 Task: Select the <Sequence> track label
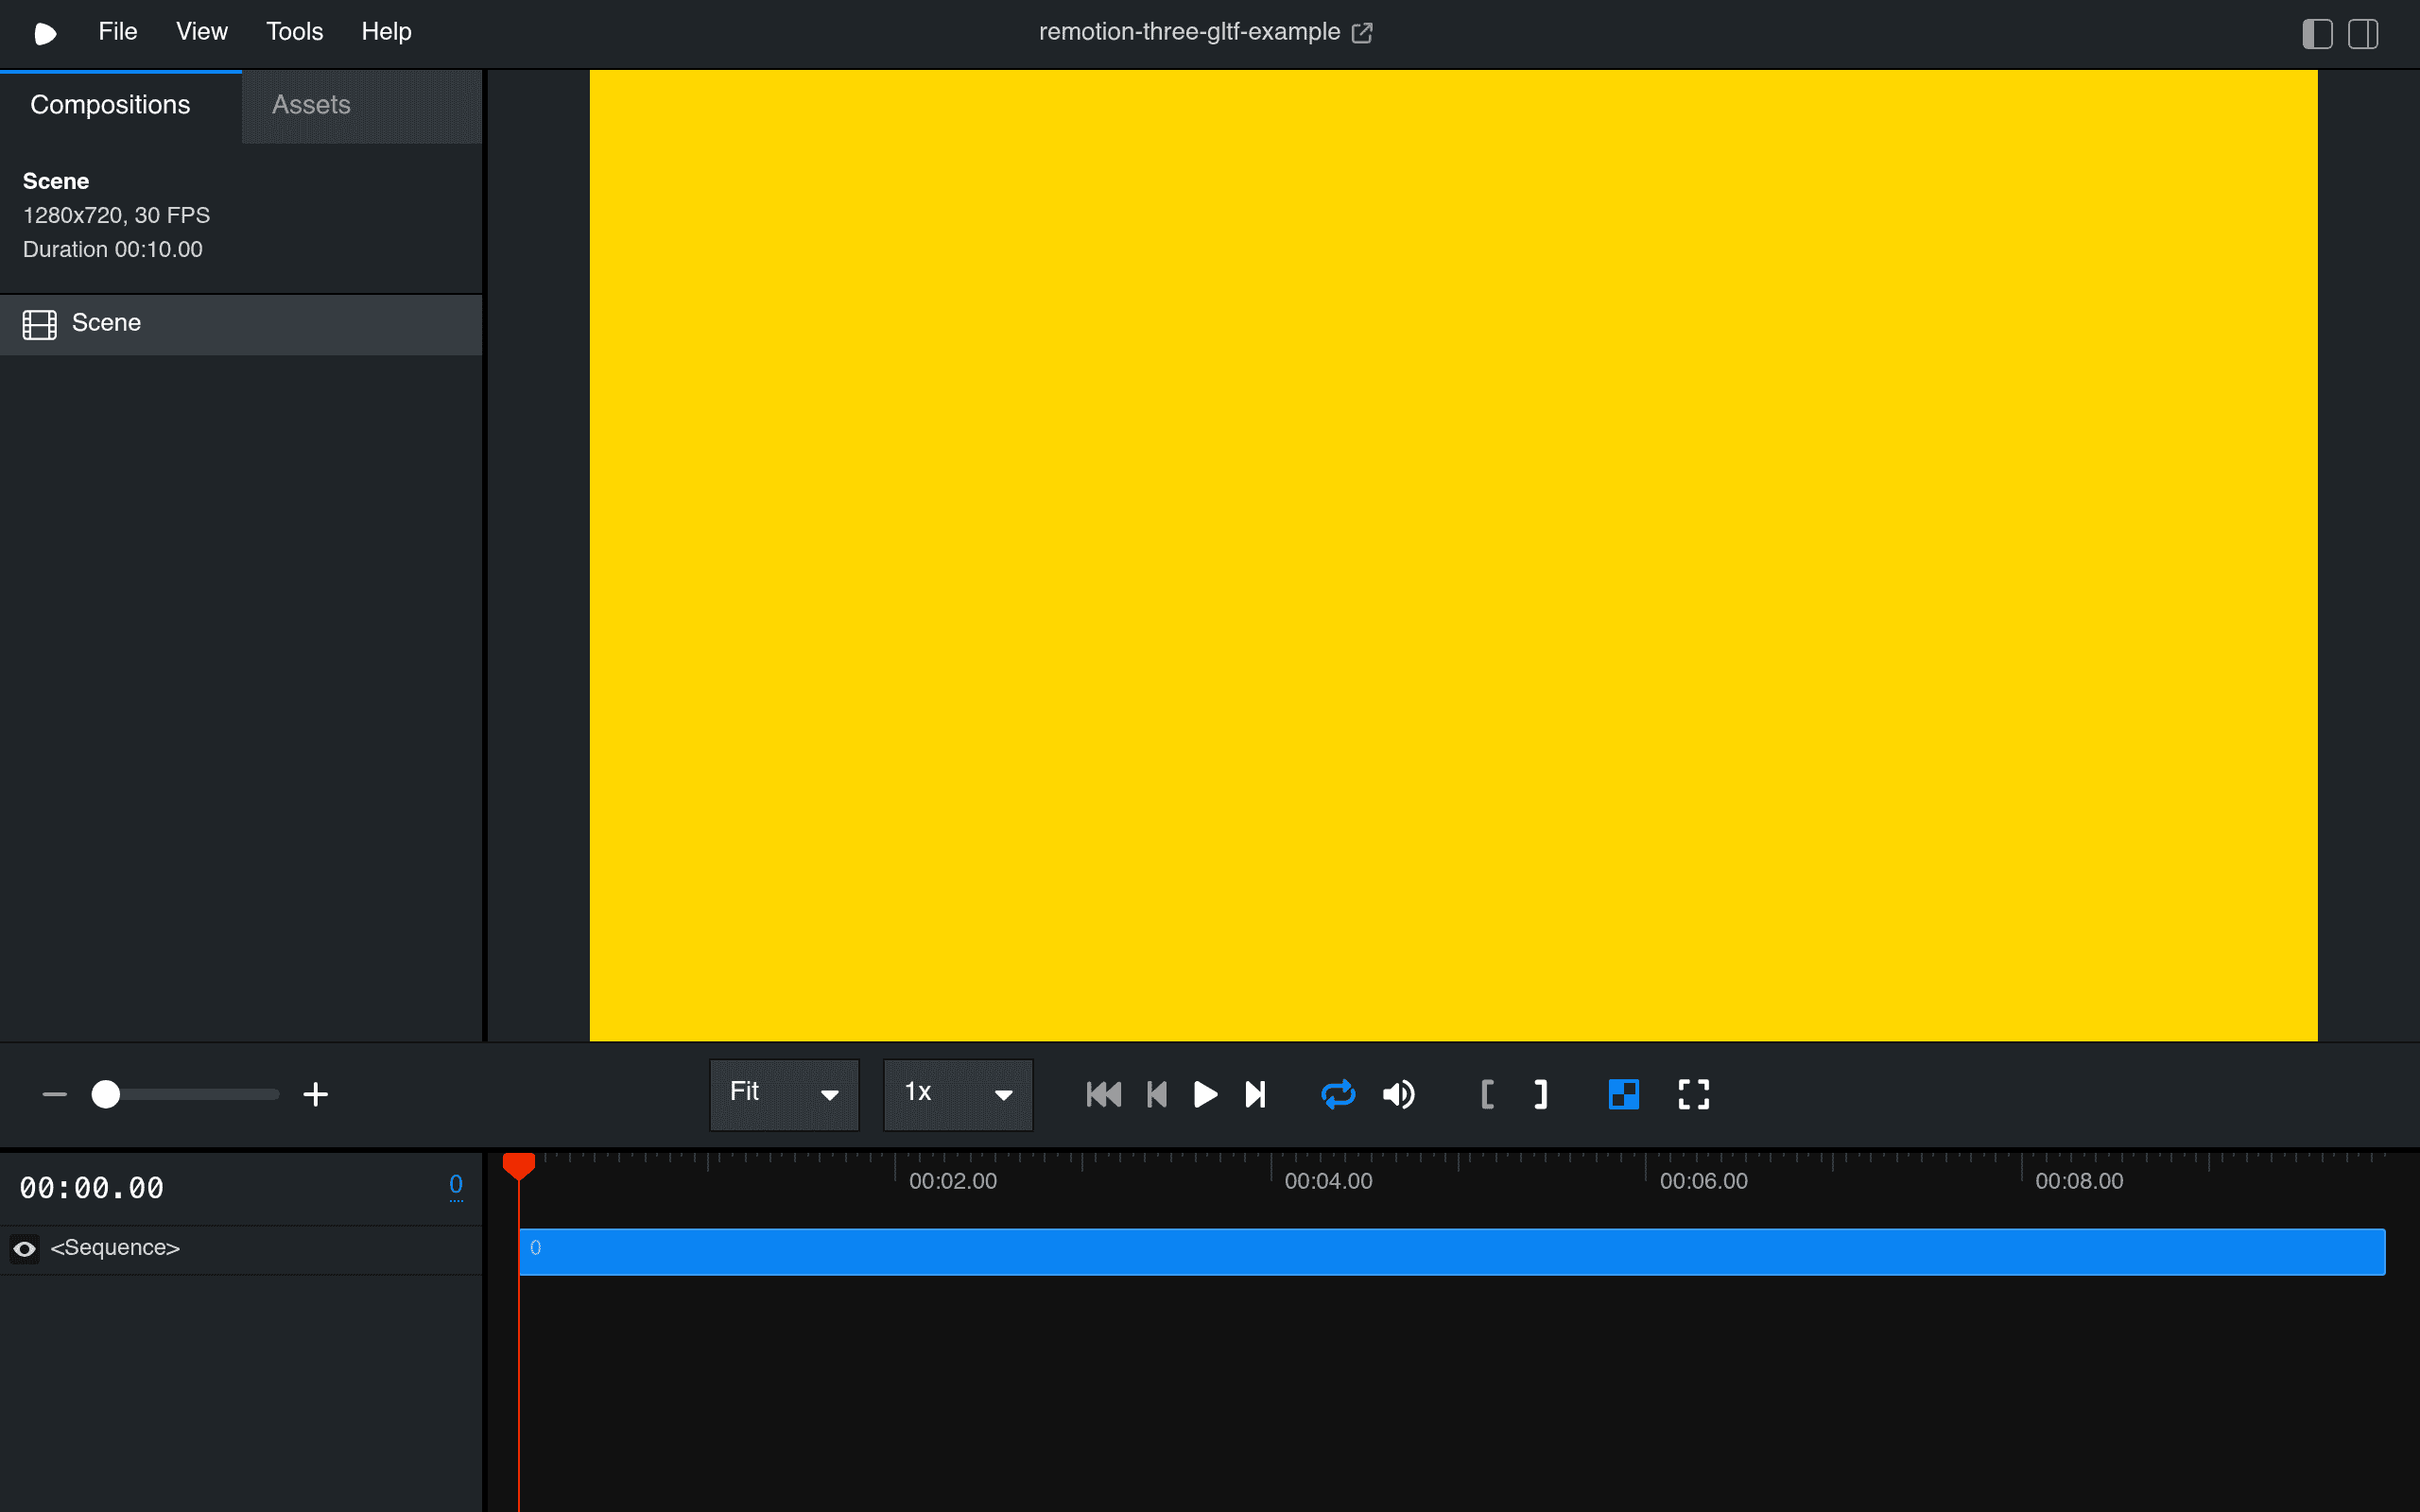click(115, 1248)
